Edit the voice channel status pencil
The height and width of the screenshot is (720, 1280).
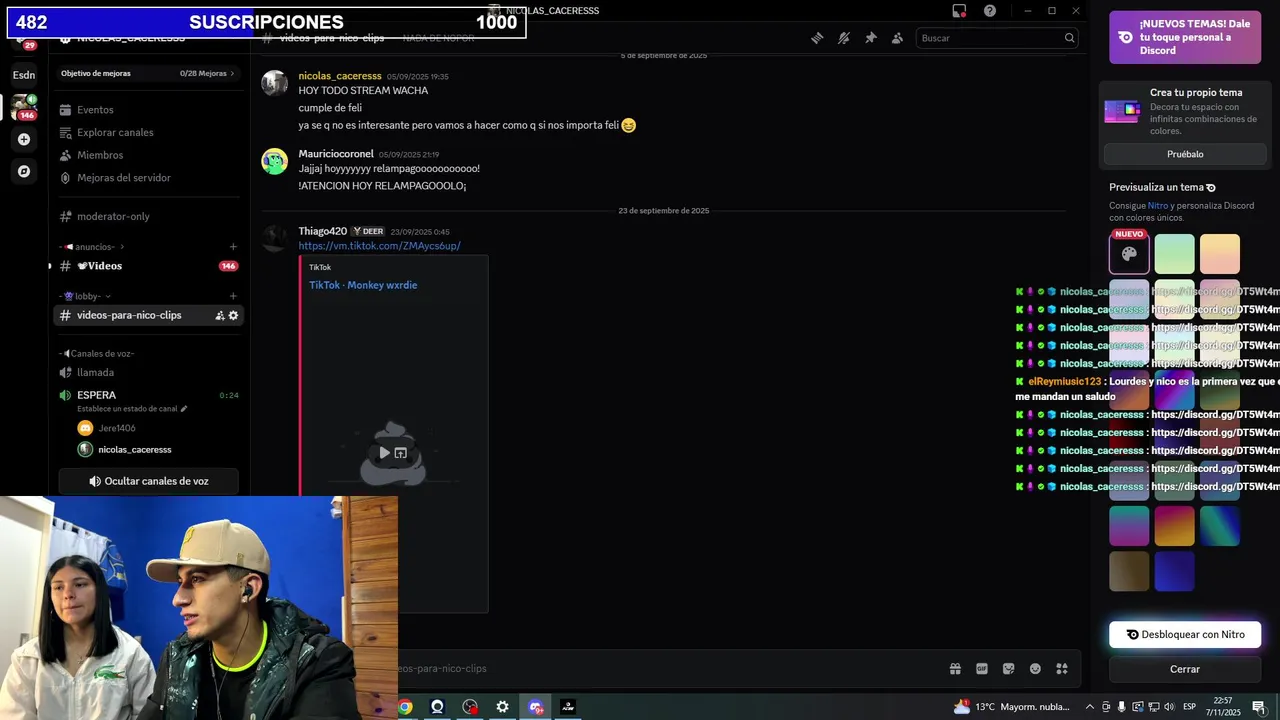[x=184, y=409]
